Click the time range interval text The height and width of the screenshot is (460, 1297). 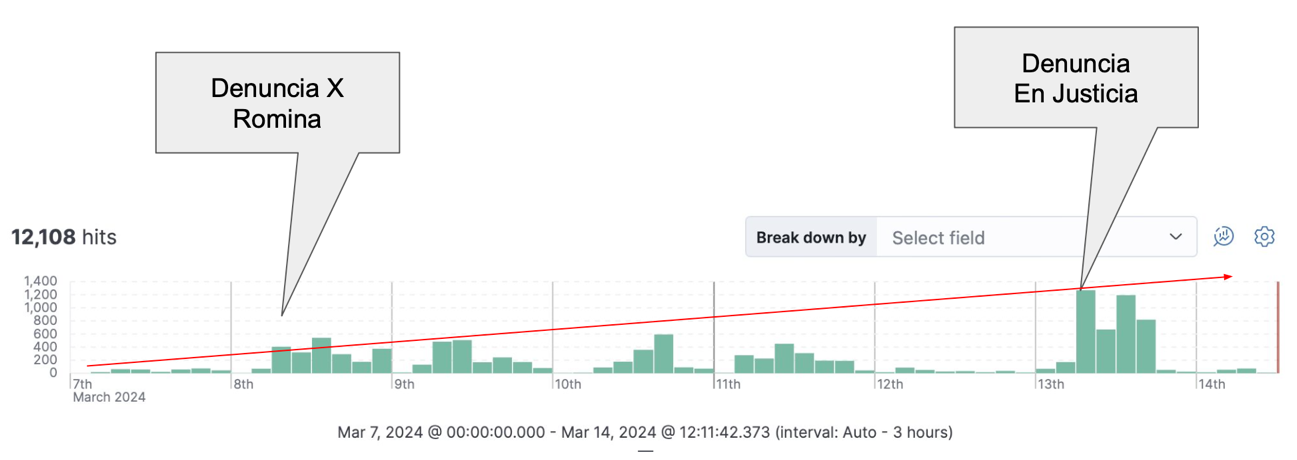tap(645, 433)
